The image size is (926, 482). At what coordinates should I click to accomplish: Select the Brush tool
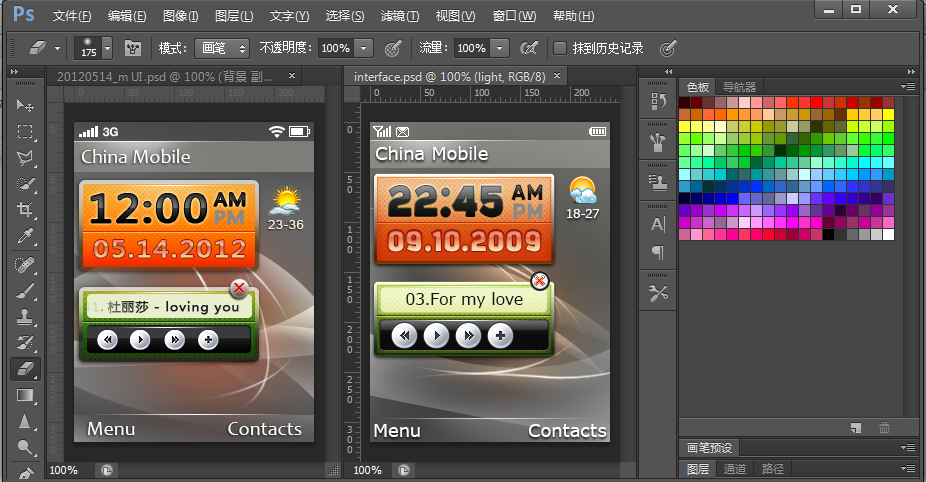point(25,291)
